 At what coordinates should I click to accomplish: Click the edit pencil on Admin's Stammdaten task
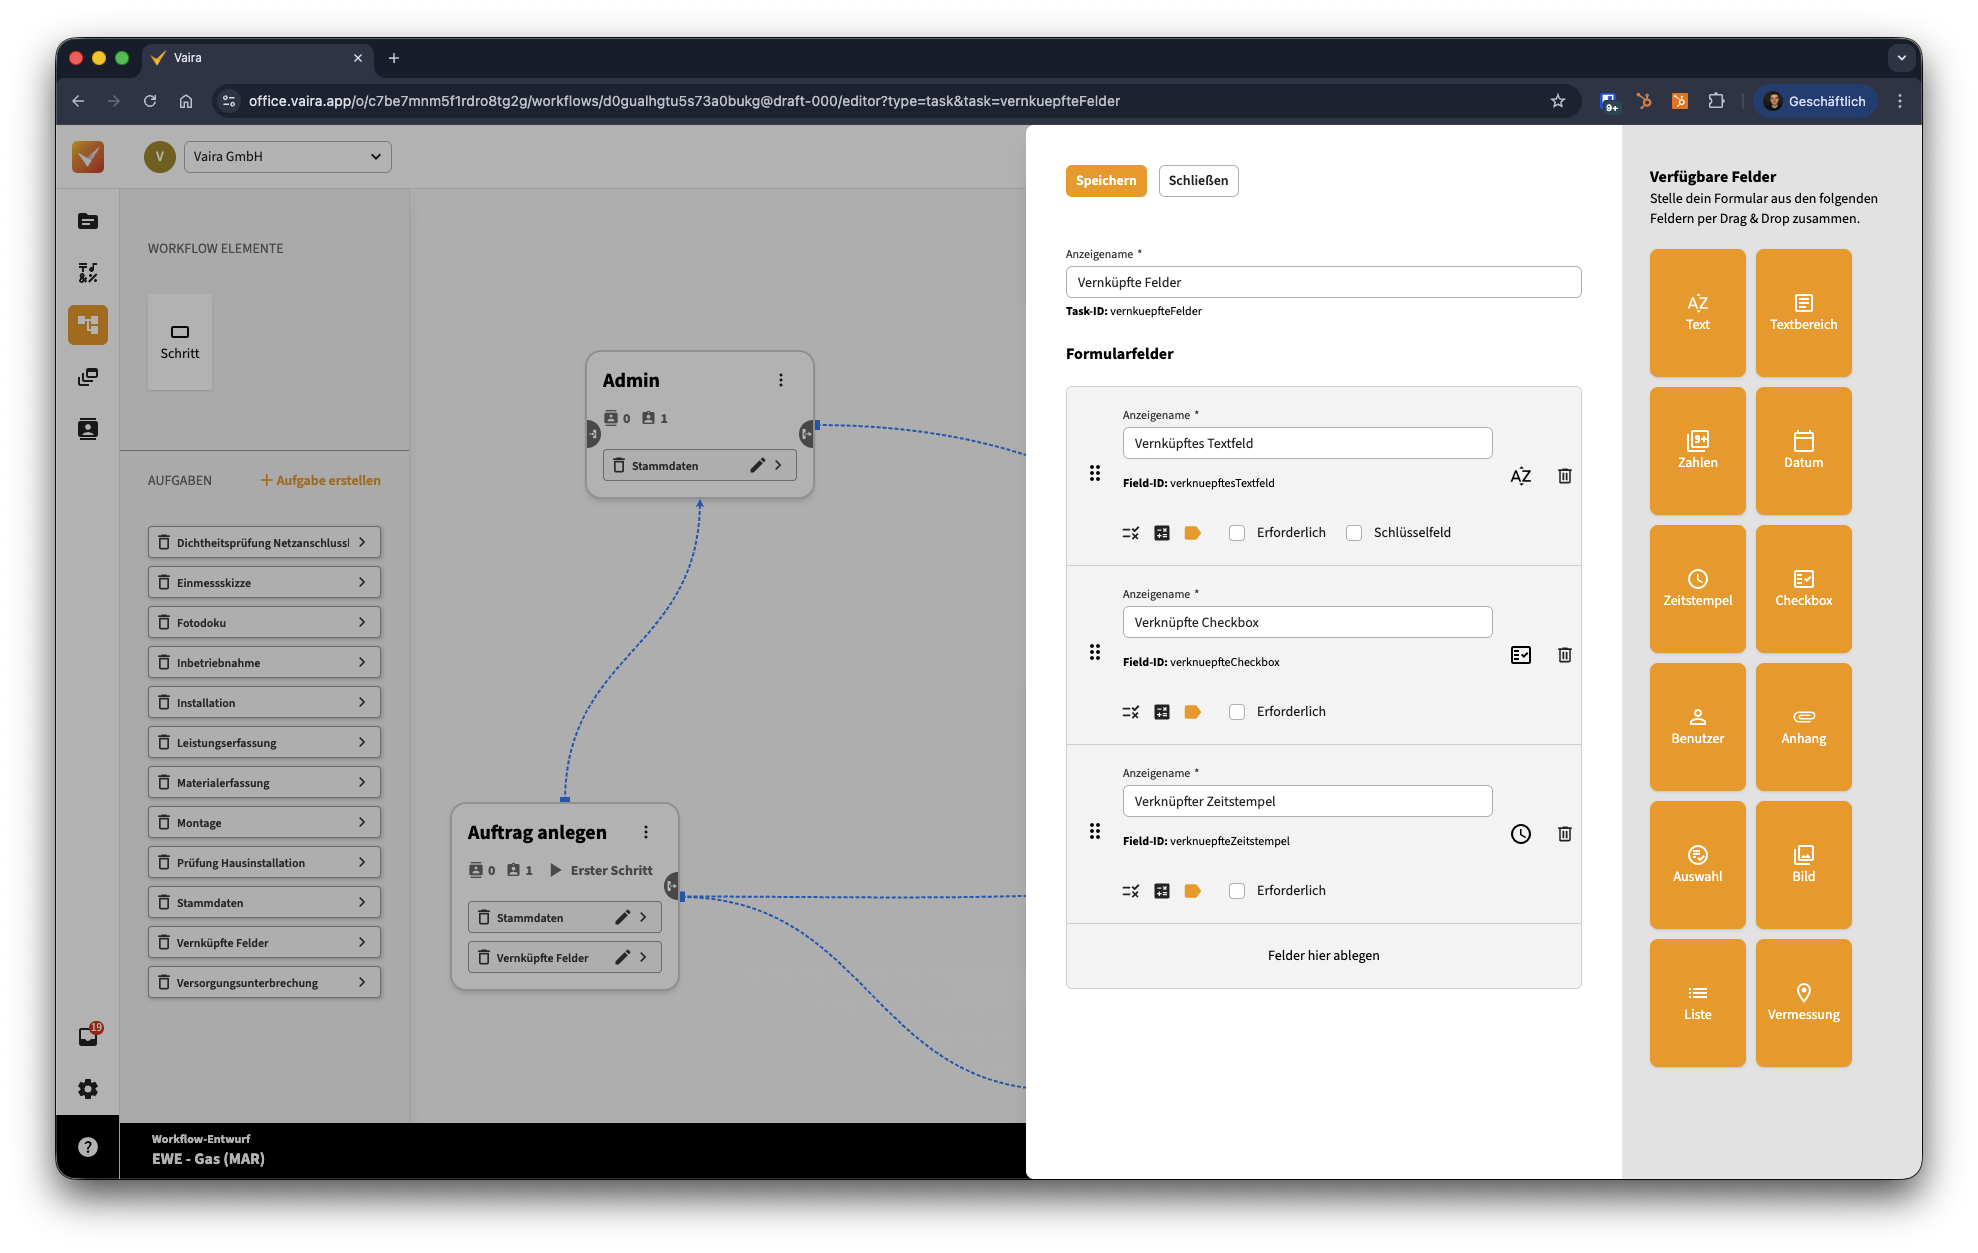757,465
